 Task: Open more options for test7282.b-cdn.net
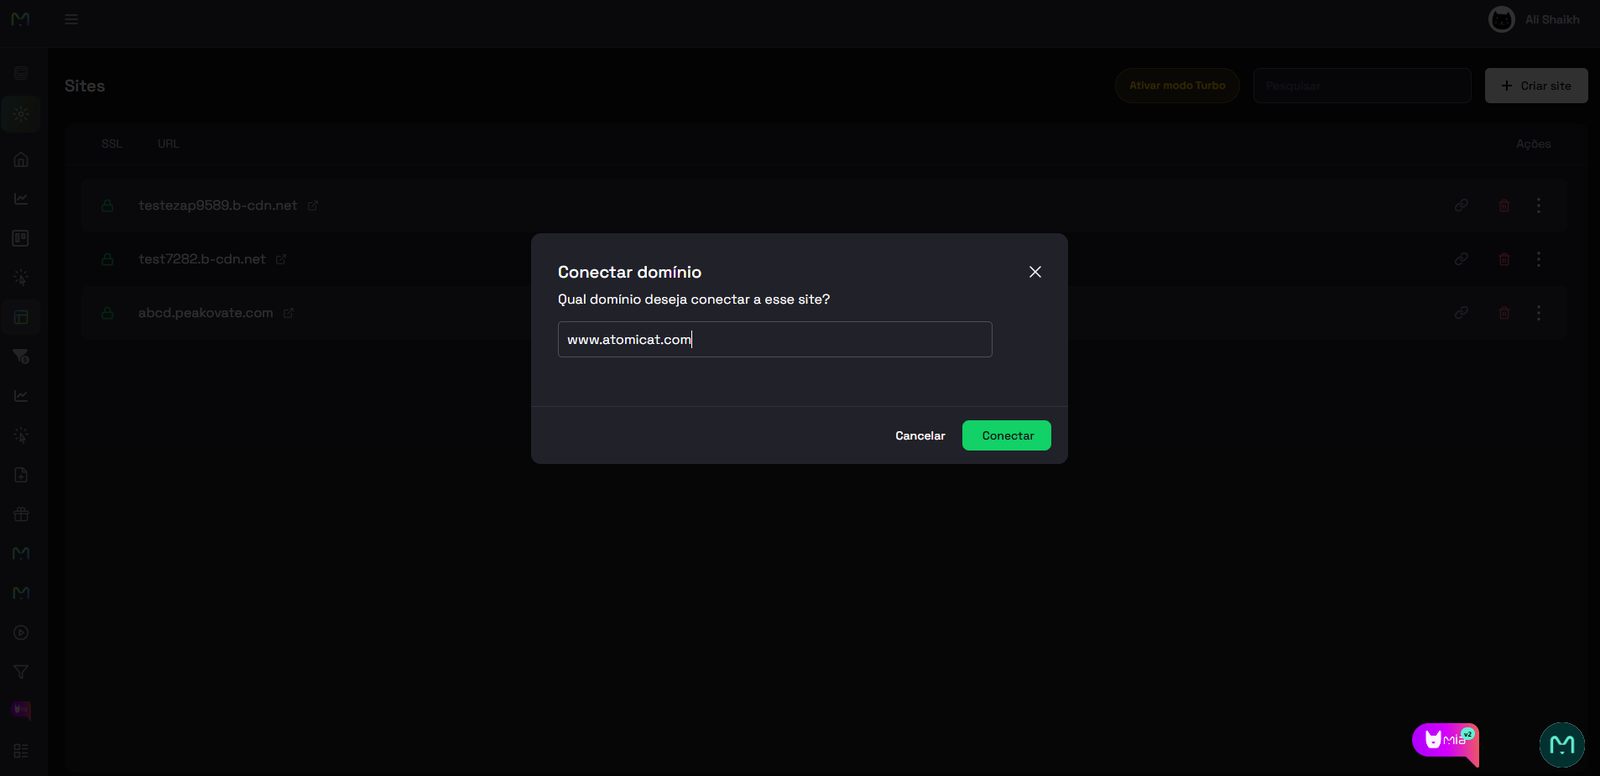(x=1538, y=259)
